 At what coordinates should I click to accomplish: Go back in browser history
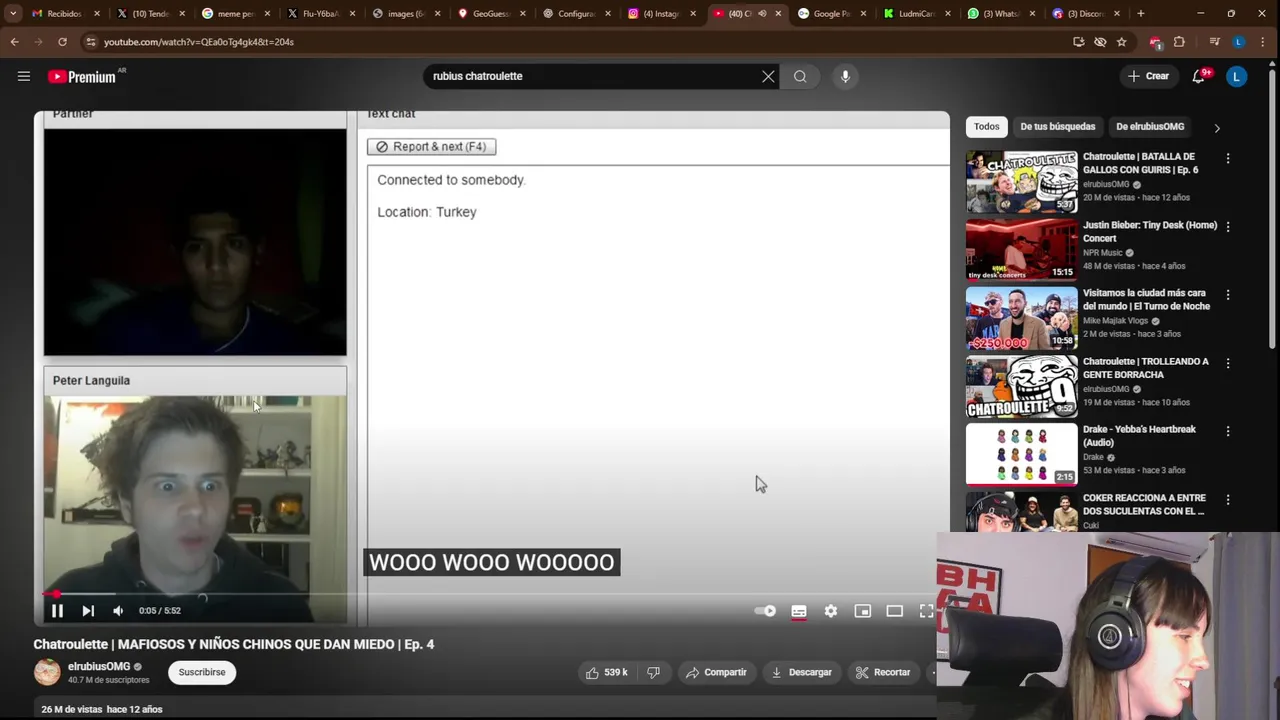[14, 42]
